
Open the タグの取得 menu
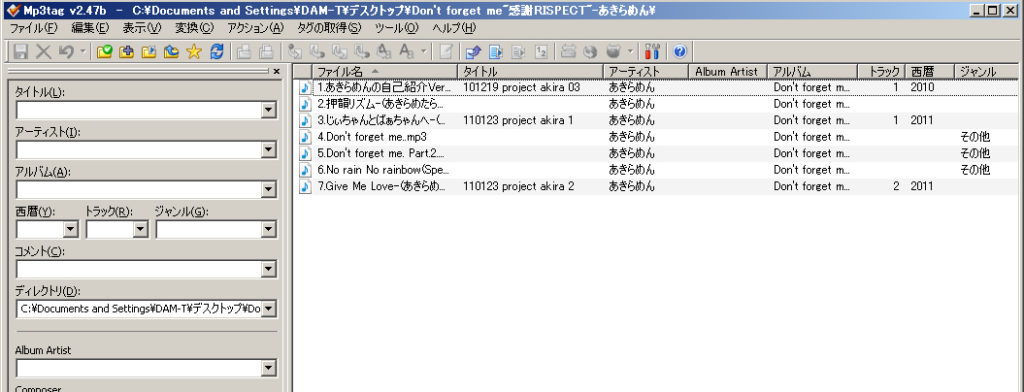coord(328,28)
